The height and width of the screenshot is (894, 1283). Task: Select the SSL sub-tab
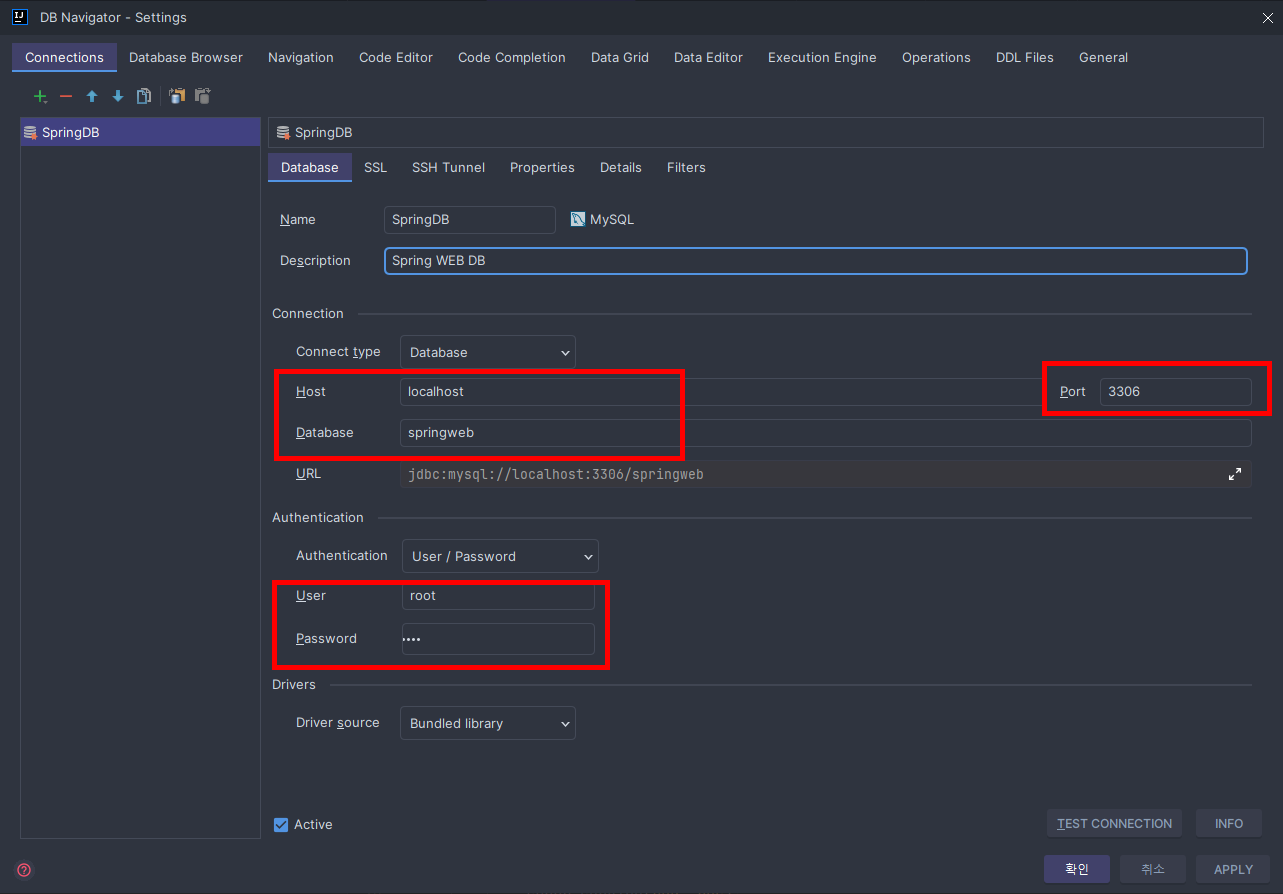[375, 167]
